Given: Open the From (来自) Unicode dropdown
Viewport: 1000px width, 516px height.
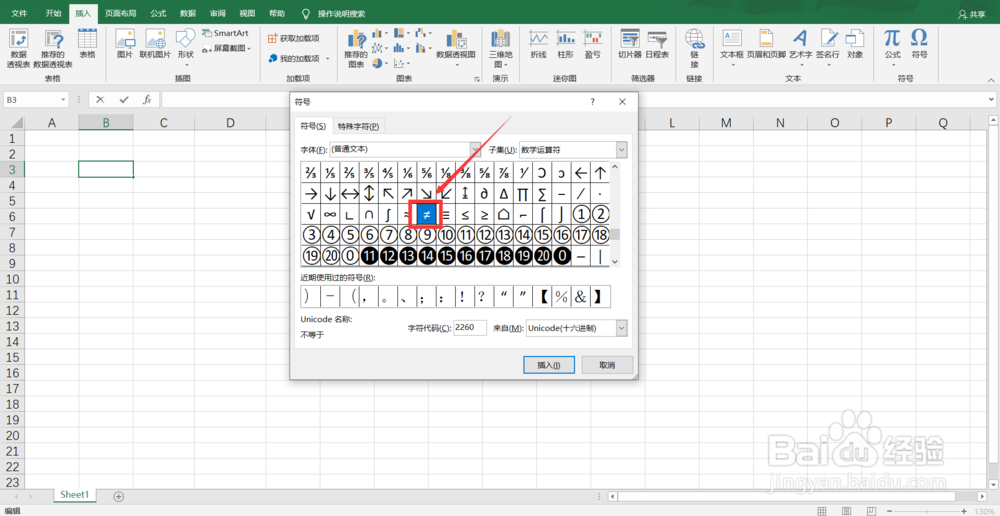Looking at the screenshot, I should pyautogui.click(x=622, y=328).
